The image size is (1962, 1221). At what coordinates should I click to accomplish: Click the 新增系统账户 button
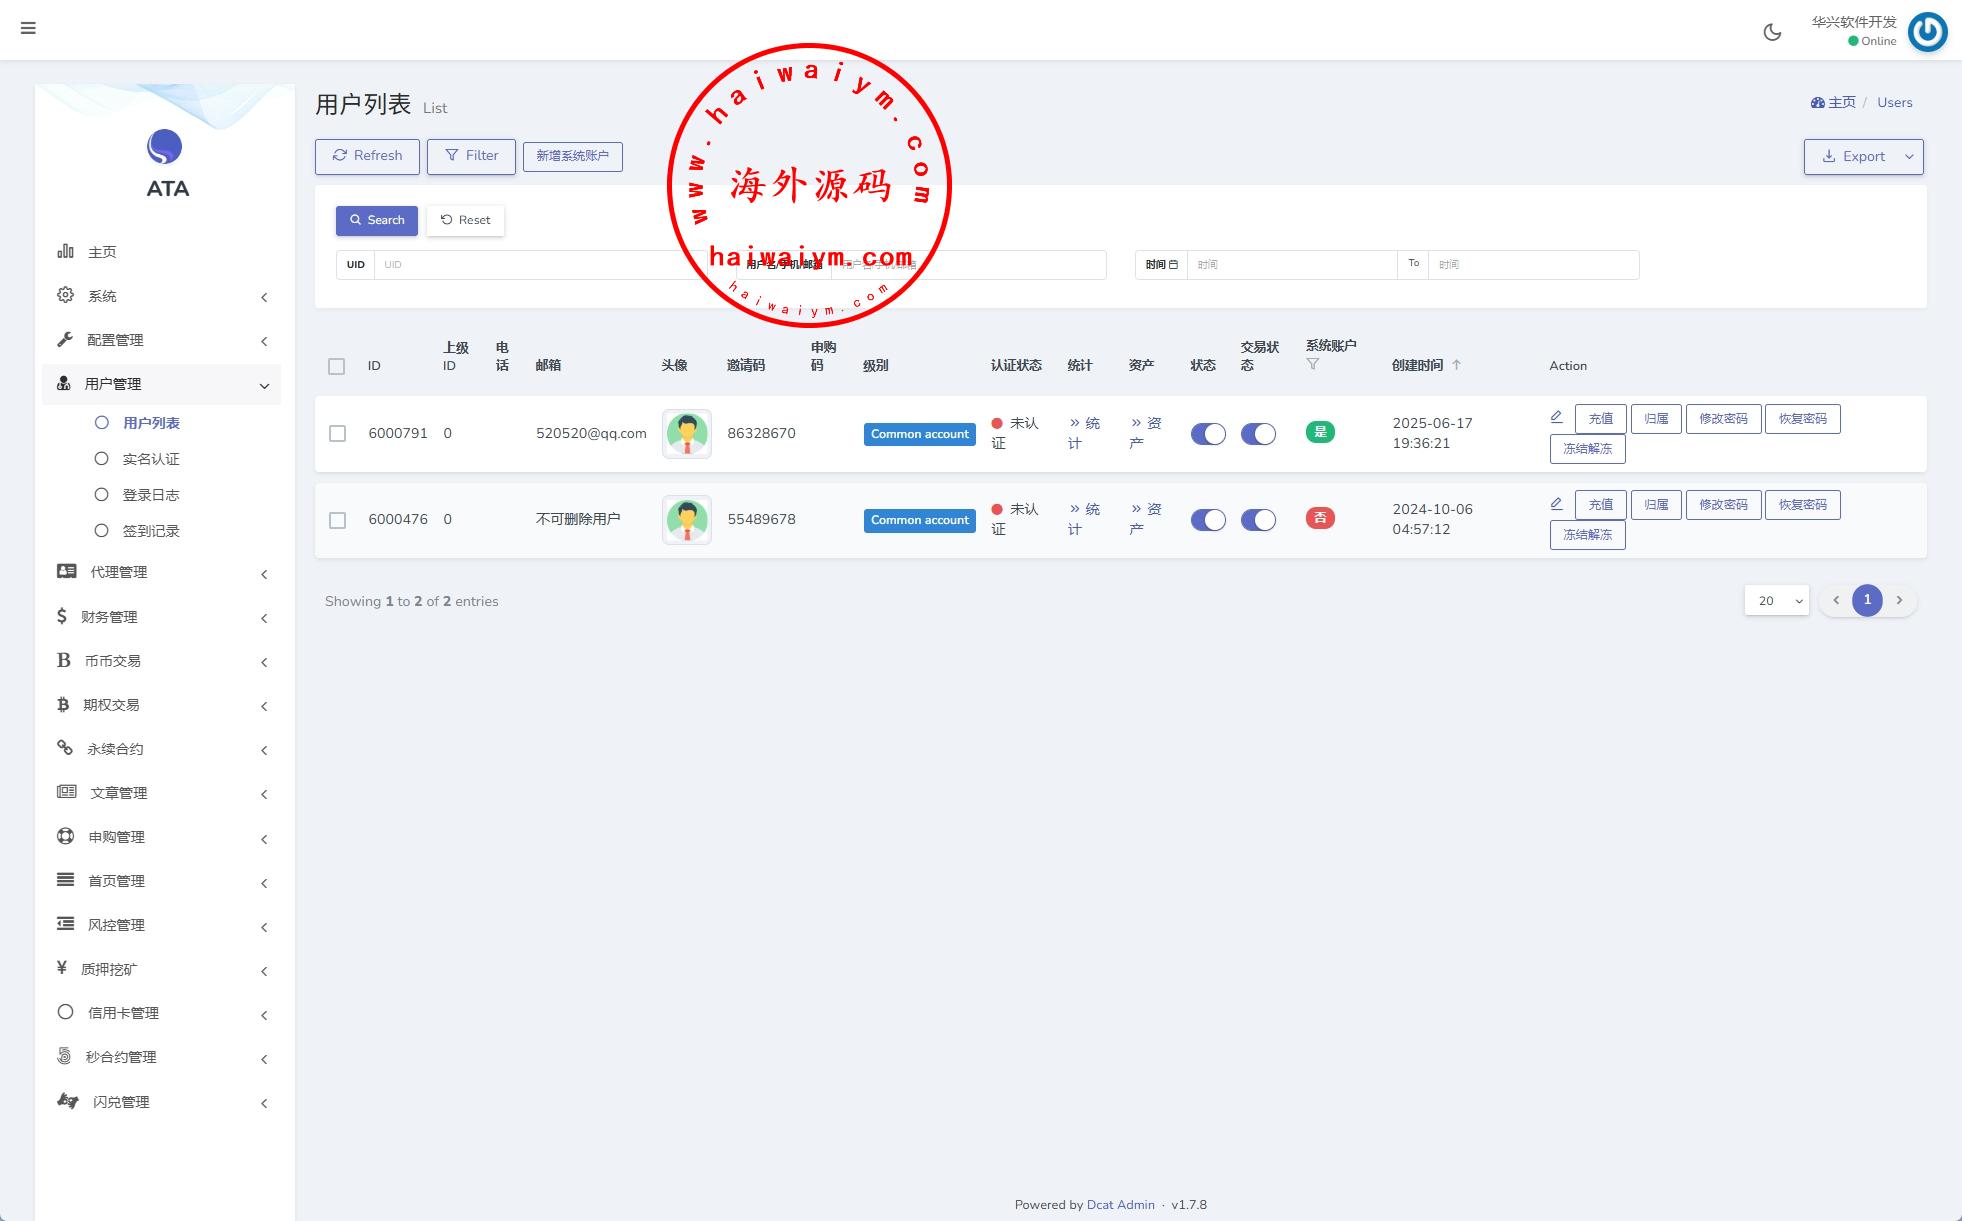[572, 156]
